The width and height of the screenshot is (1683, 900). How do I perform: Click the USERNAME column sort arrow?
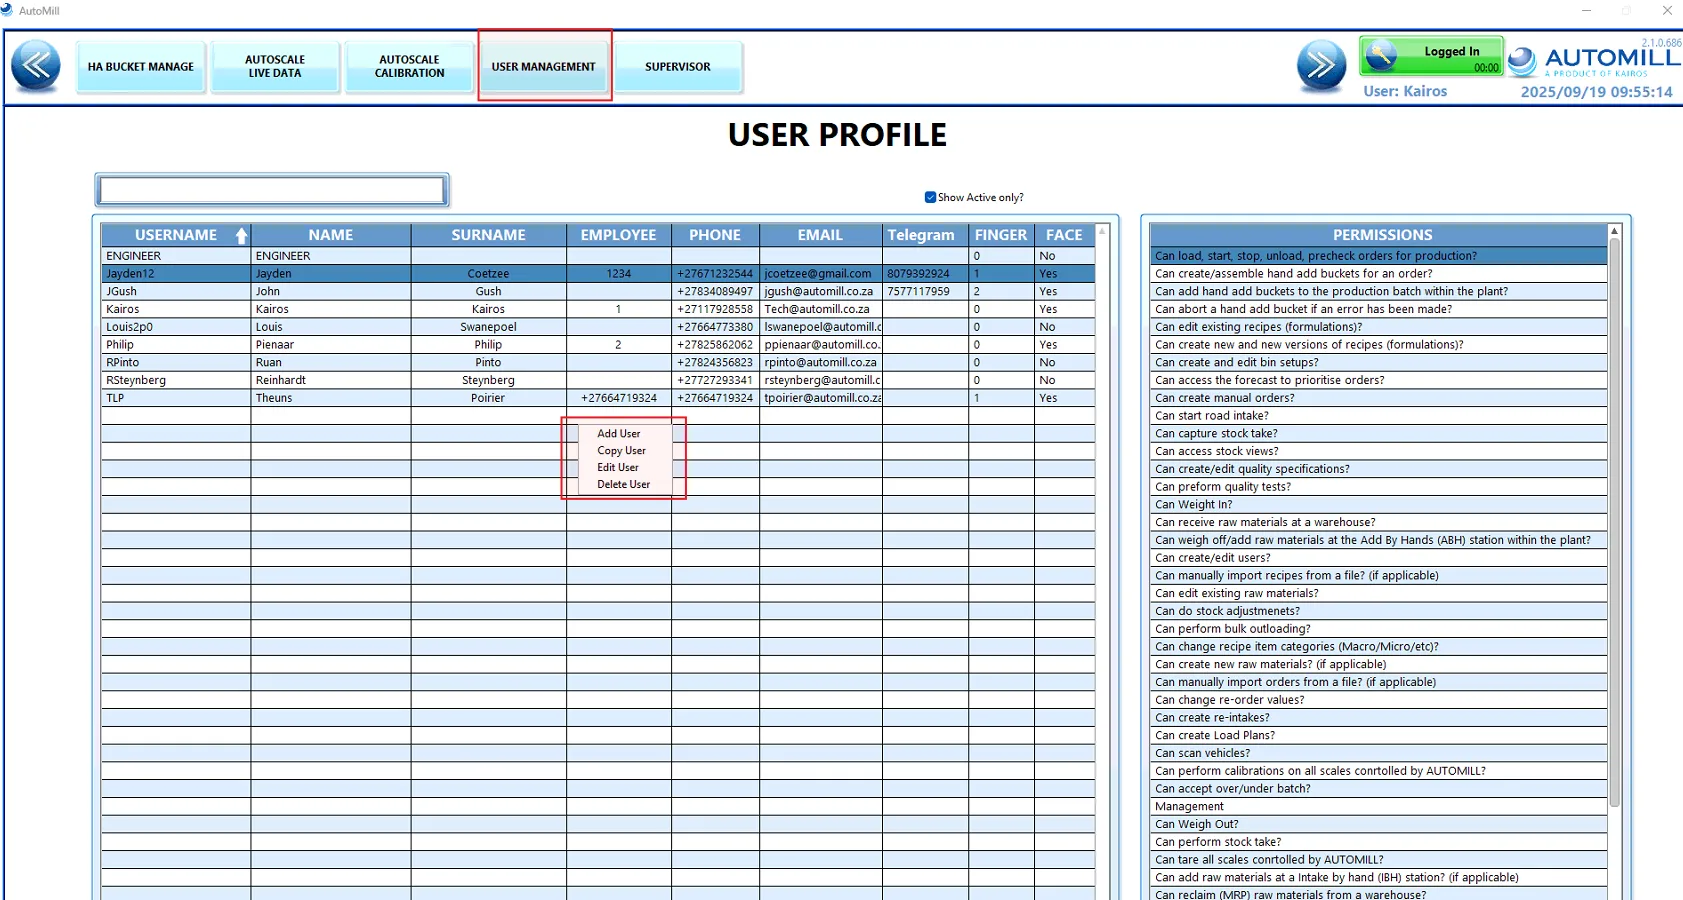coord(241,235)
